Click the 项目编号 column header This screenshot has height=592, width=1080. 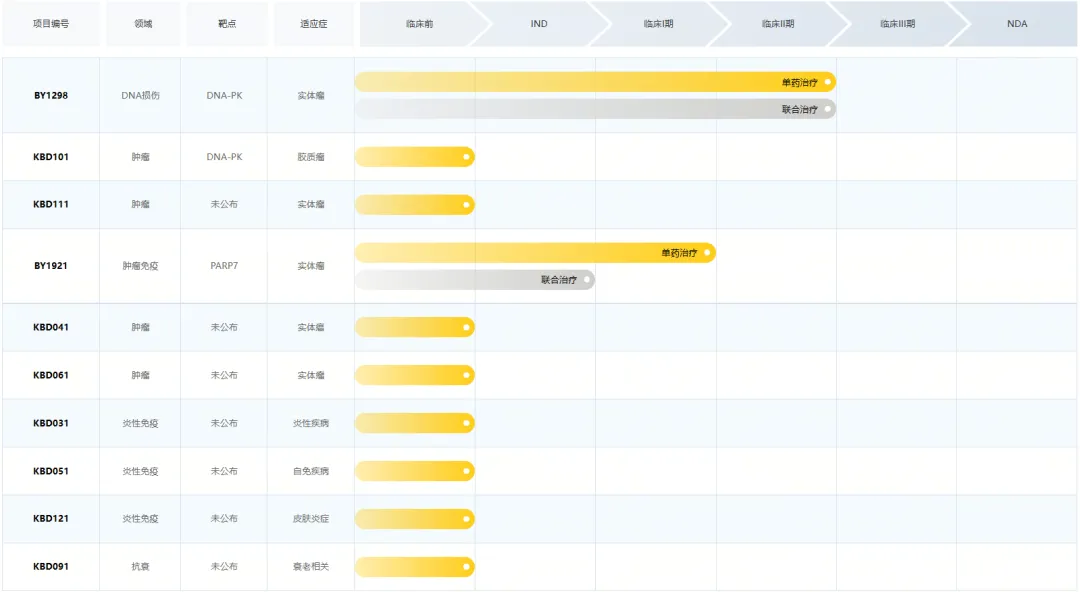coord(50,24)
